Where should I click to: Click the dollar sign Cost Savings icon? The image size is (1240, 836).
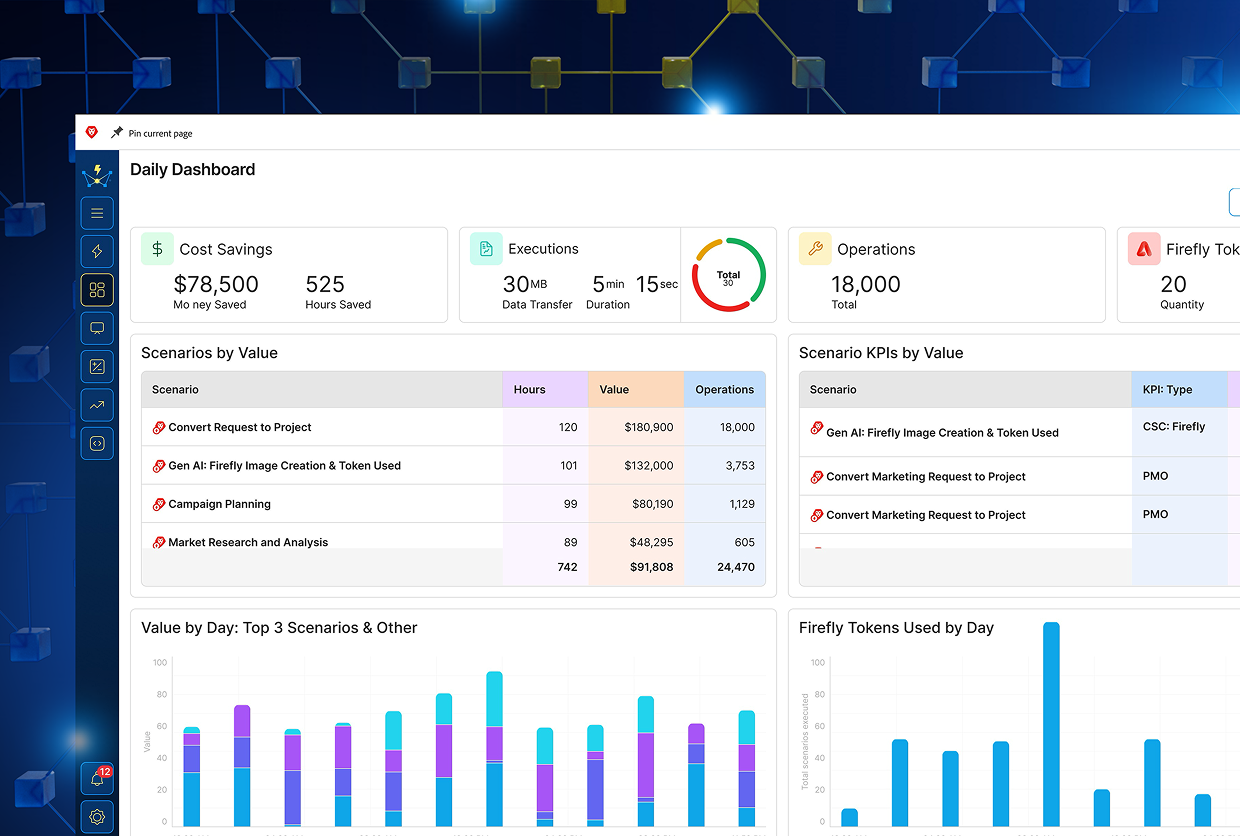coord(157,249)
